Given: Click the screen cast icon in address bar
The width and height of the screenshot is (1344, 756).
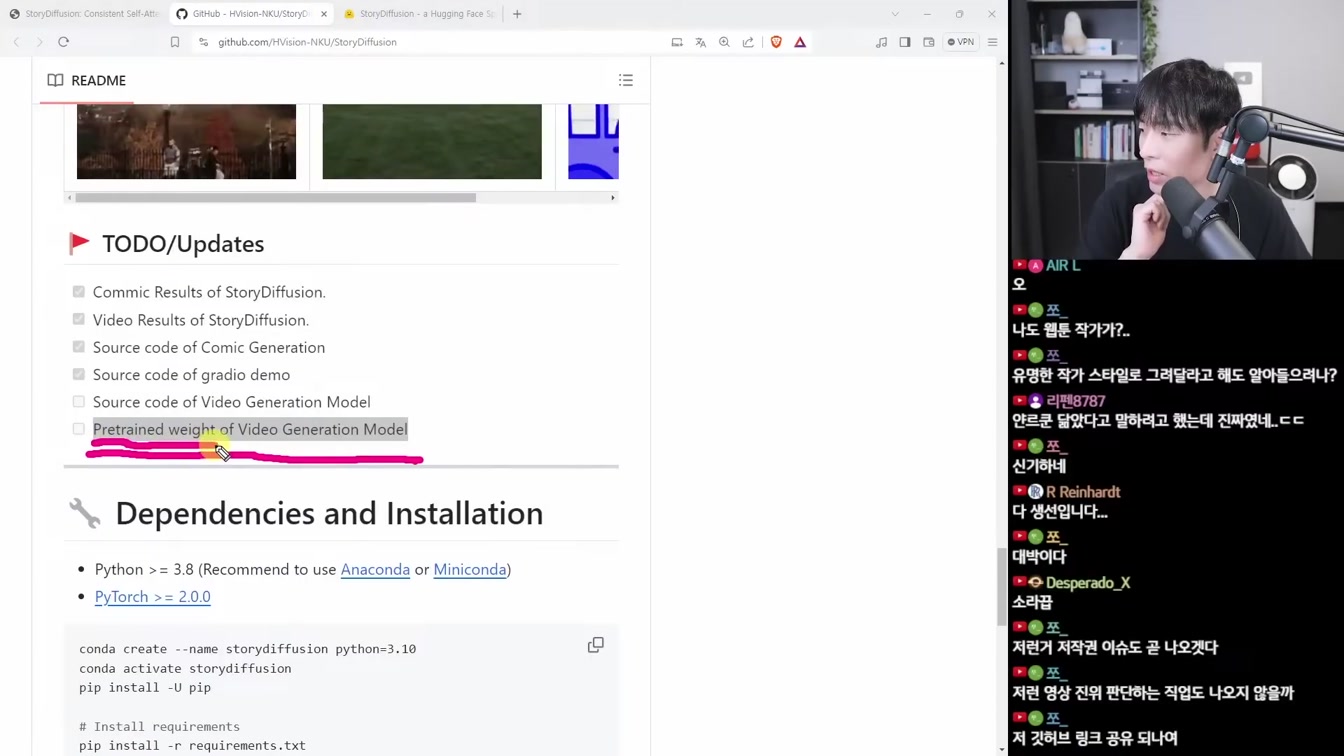Looking at the screenshot, I should 677,42.
